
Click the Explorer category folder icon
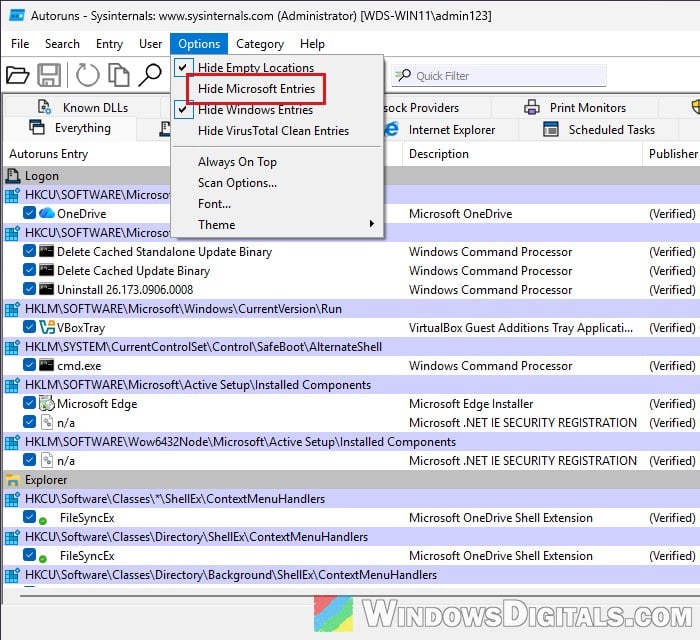[12, 480]
